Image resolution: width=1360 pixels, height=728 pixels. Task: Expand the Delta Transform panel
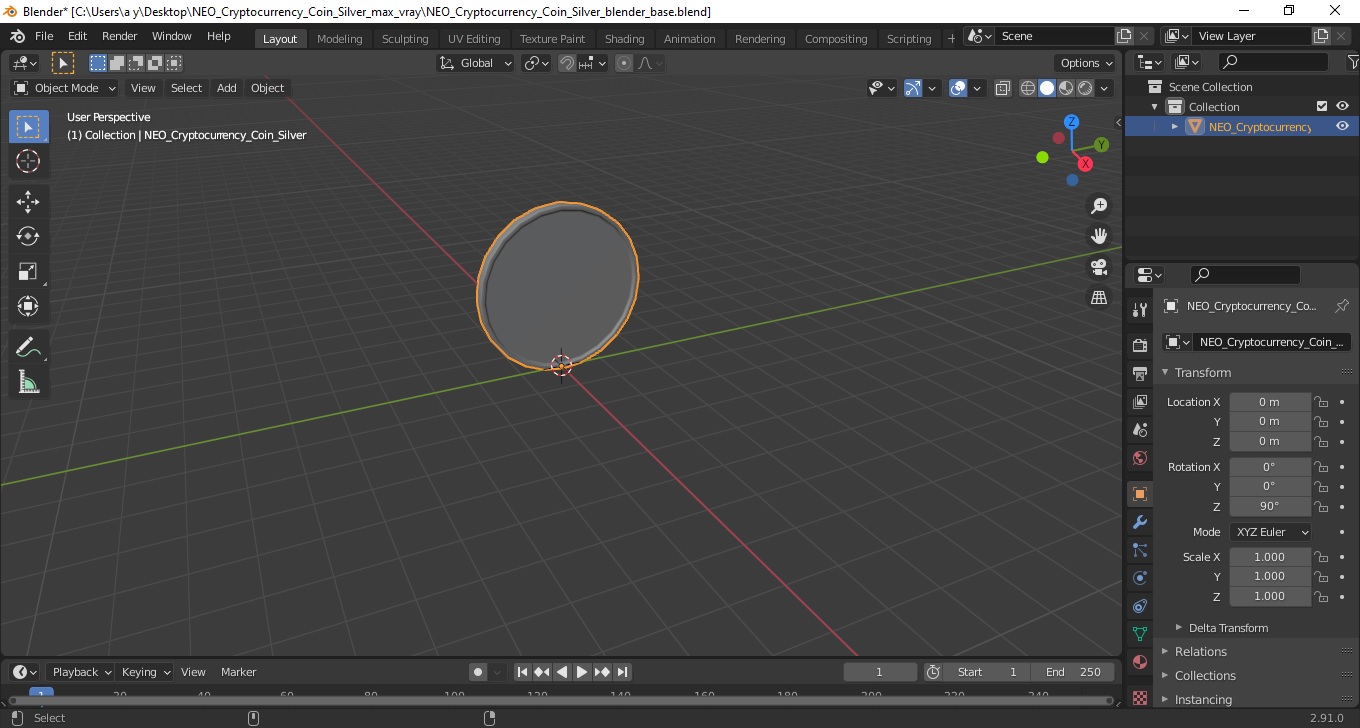(1228, 628)
